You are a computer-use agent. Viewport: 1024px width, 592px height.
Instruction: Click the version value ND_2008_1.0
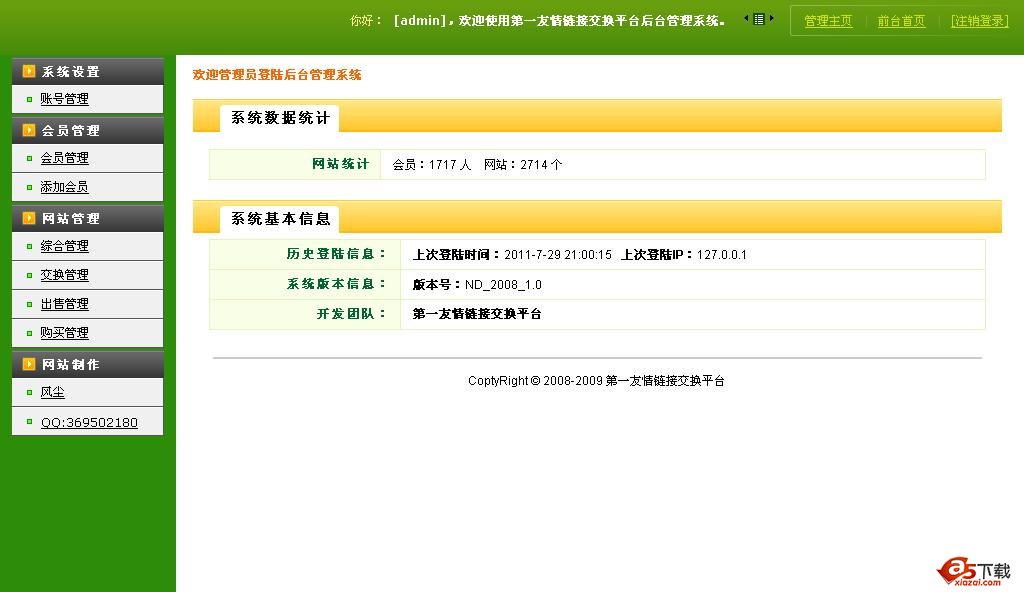(503, 285)
